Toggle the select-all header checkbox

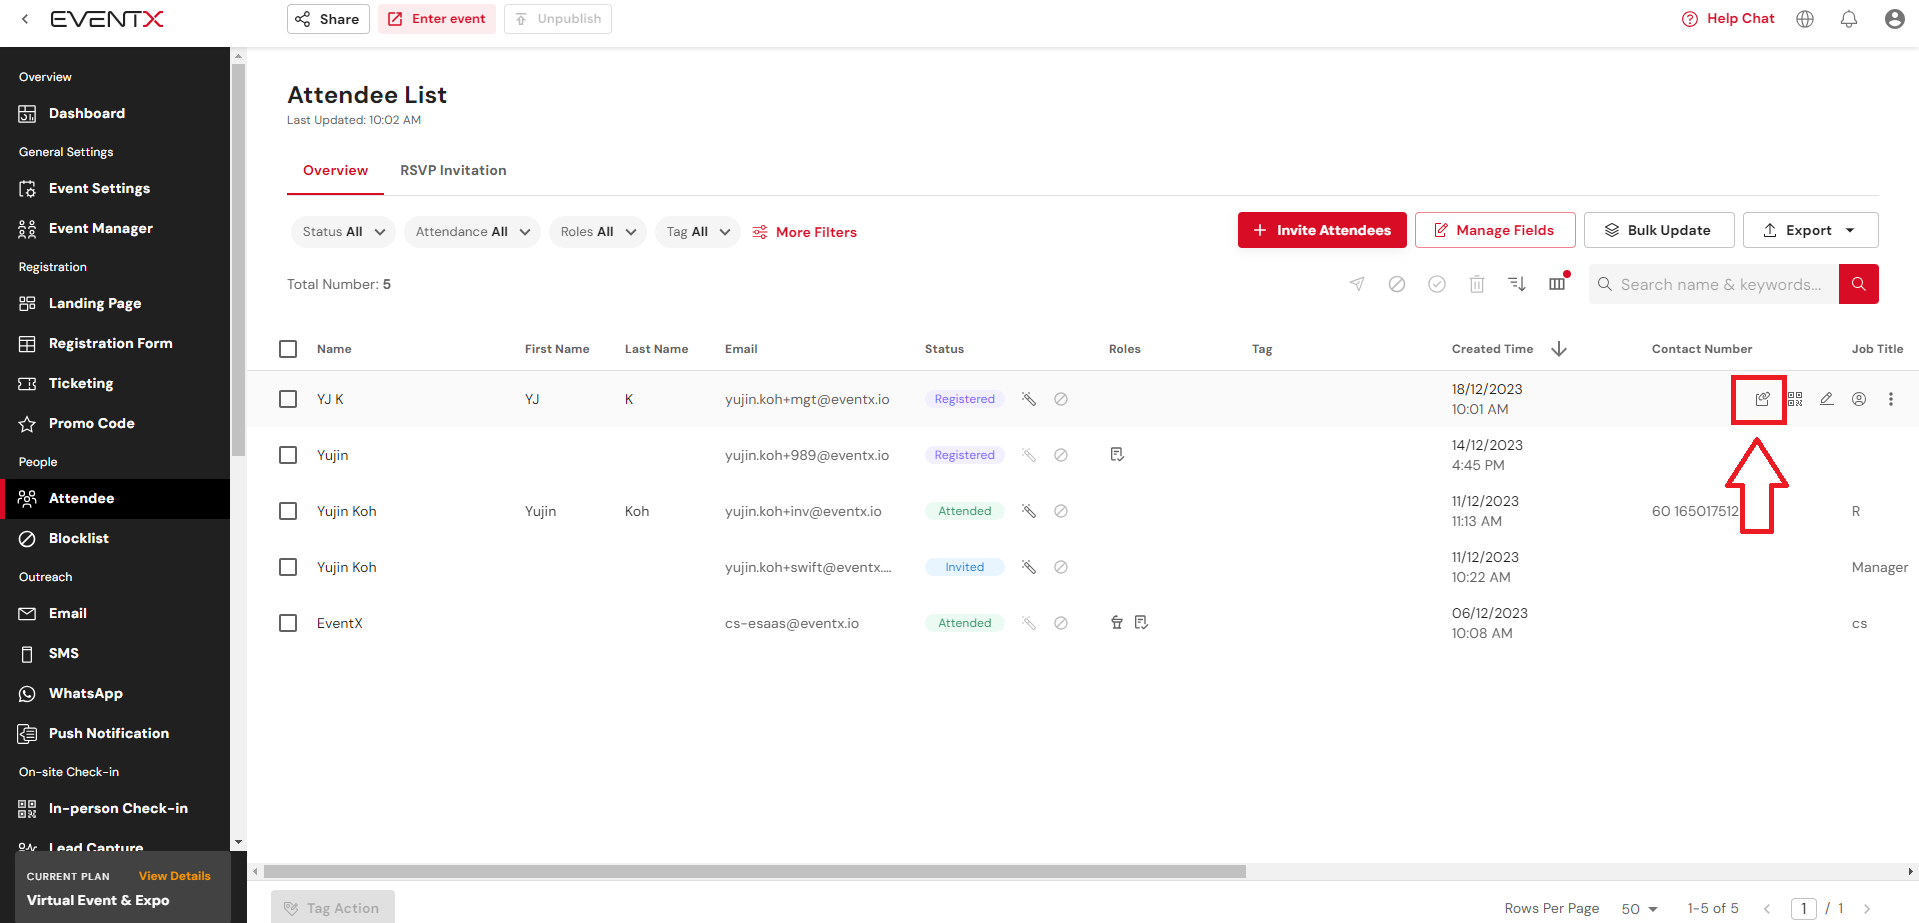(288, 349)
